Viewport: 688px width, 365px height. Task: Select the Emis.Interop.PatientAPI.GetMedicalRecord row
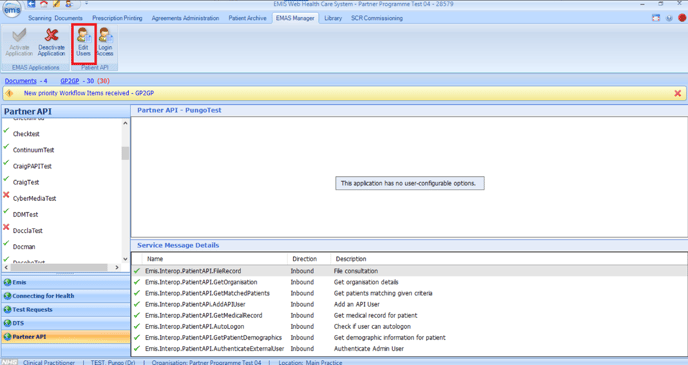(409, 315)
